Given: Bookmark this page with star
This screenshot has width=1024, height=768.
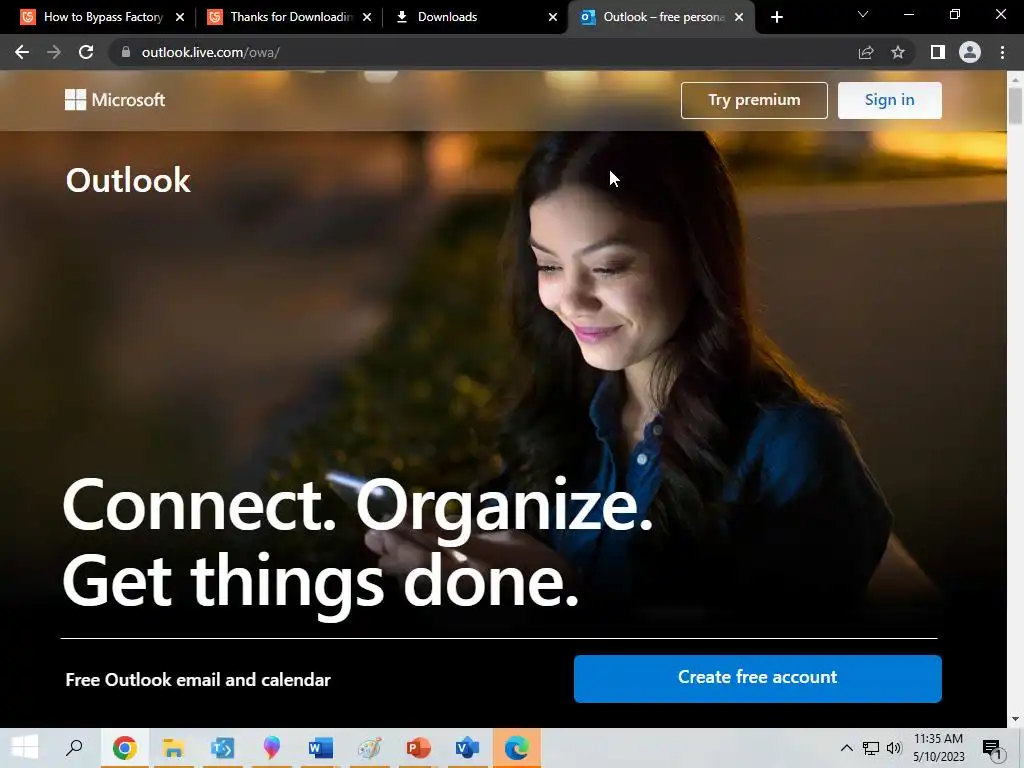Looking at the screenshot, I should (898, 52).
